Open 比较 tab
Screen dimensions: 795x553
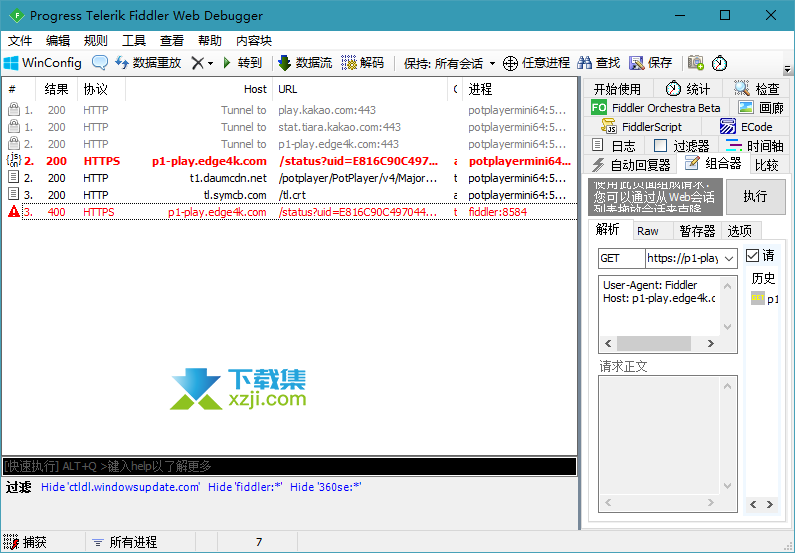point(767,165)
